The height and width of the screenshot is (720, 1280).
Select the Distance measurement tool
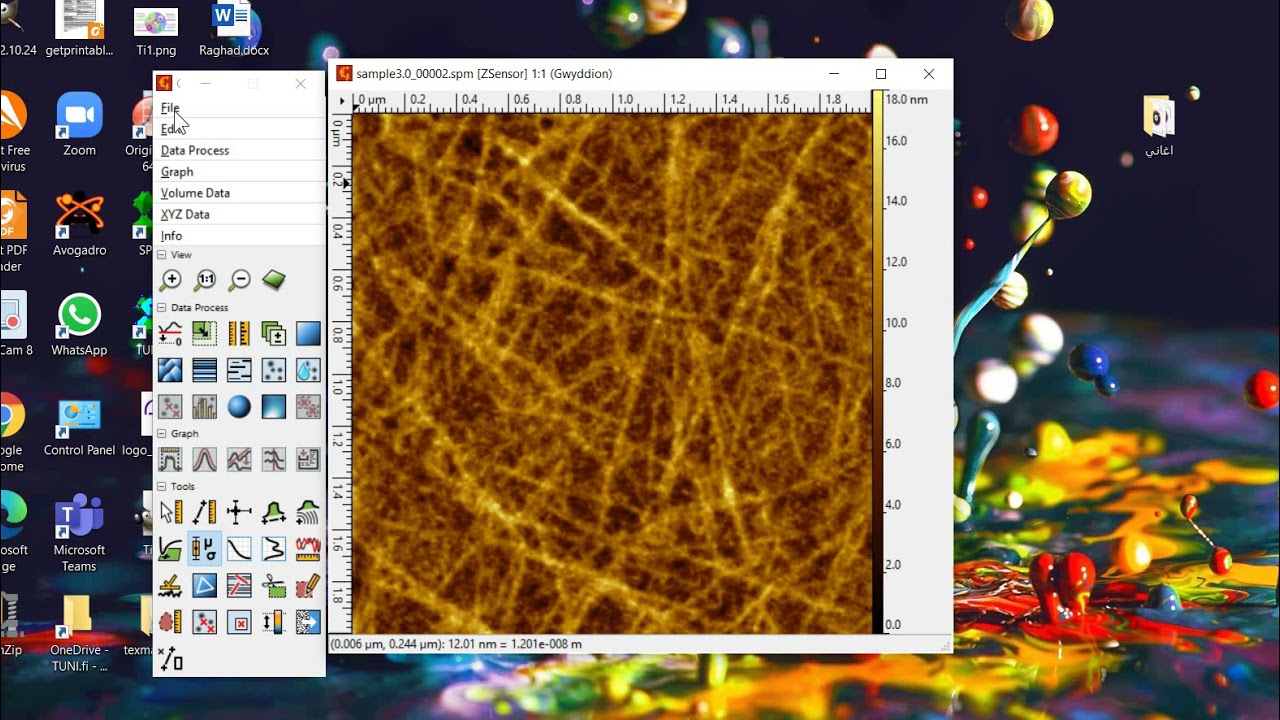(205, 512)
